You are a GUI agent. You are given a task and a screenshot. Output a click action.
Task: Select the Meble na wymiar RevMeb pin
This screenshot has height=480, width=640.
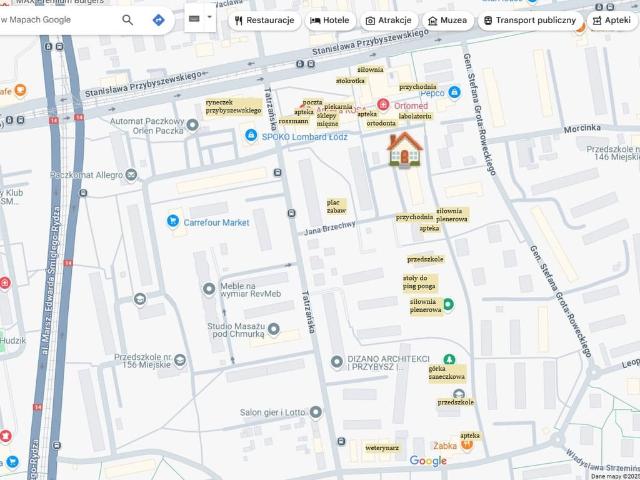pos(209,289)
